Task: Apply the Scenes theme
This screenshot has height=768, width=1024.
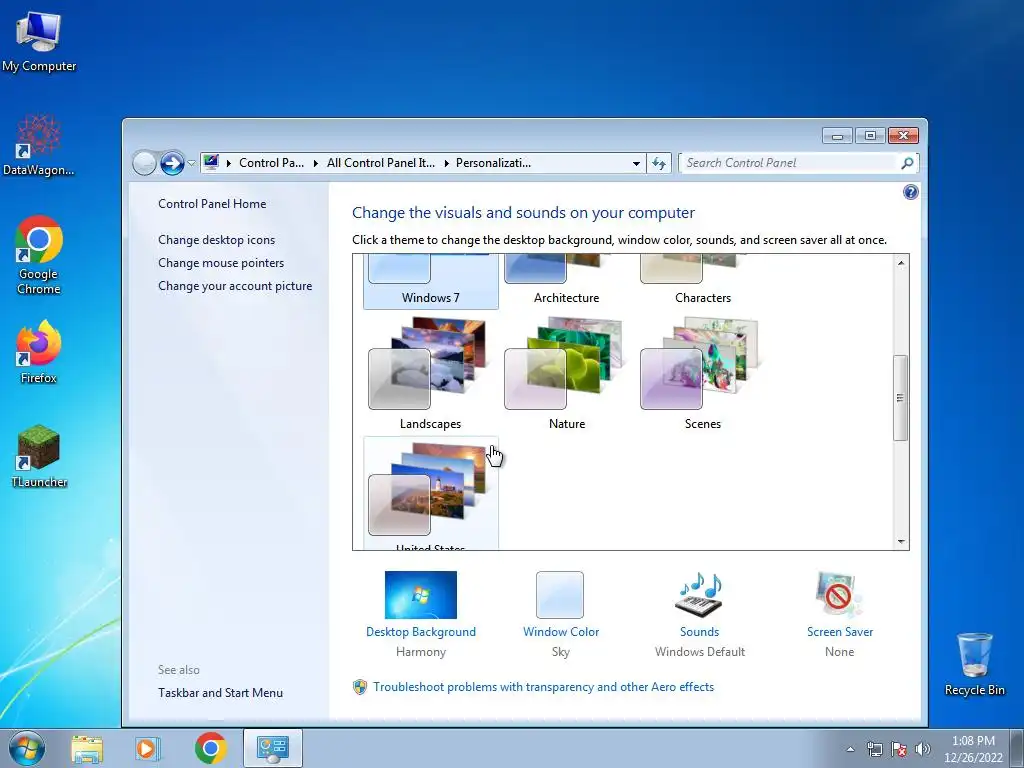Action: tap(703, 373)
